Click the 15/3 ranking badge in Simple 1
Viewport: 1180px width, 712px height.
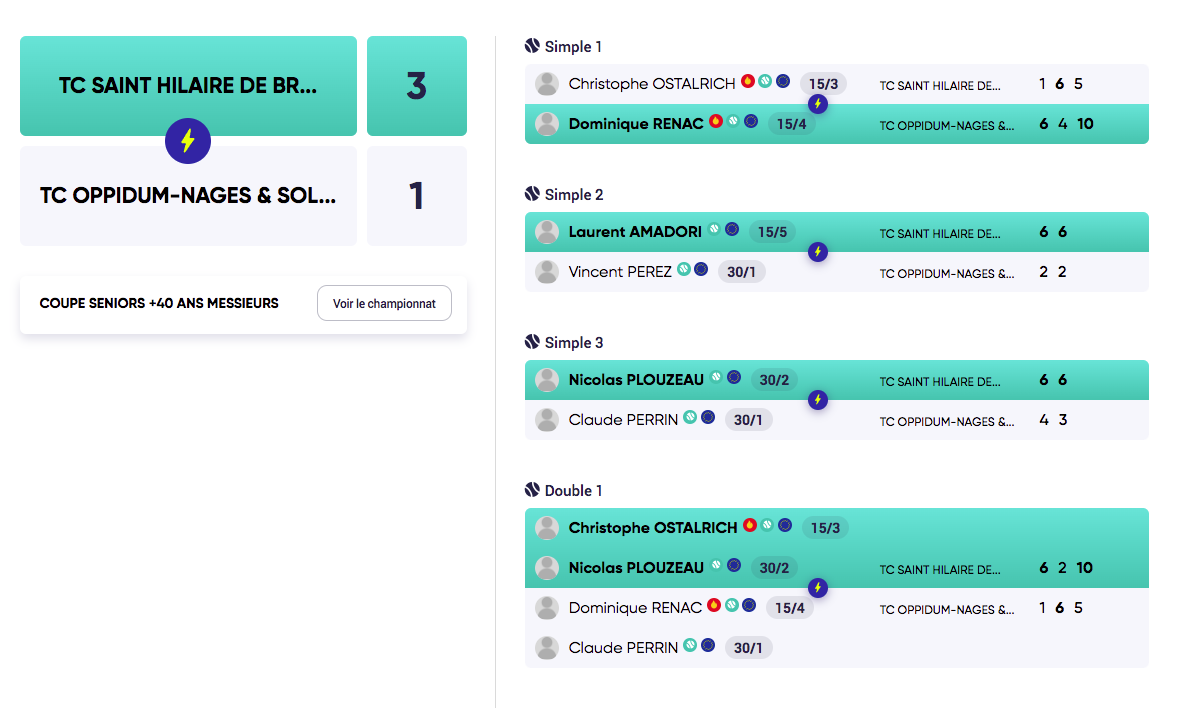pyautogui.click(x=823, y=84)
